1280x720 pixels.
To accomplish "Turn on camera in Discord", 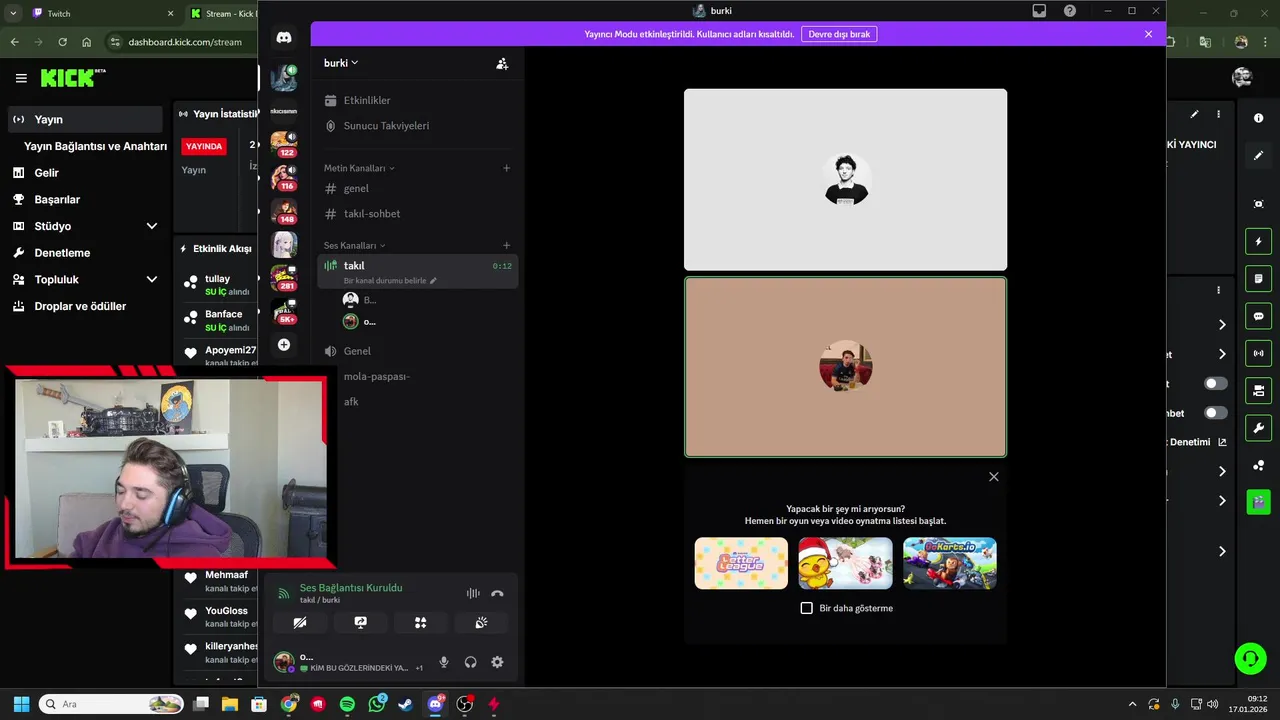I will tap(300, 622).
